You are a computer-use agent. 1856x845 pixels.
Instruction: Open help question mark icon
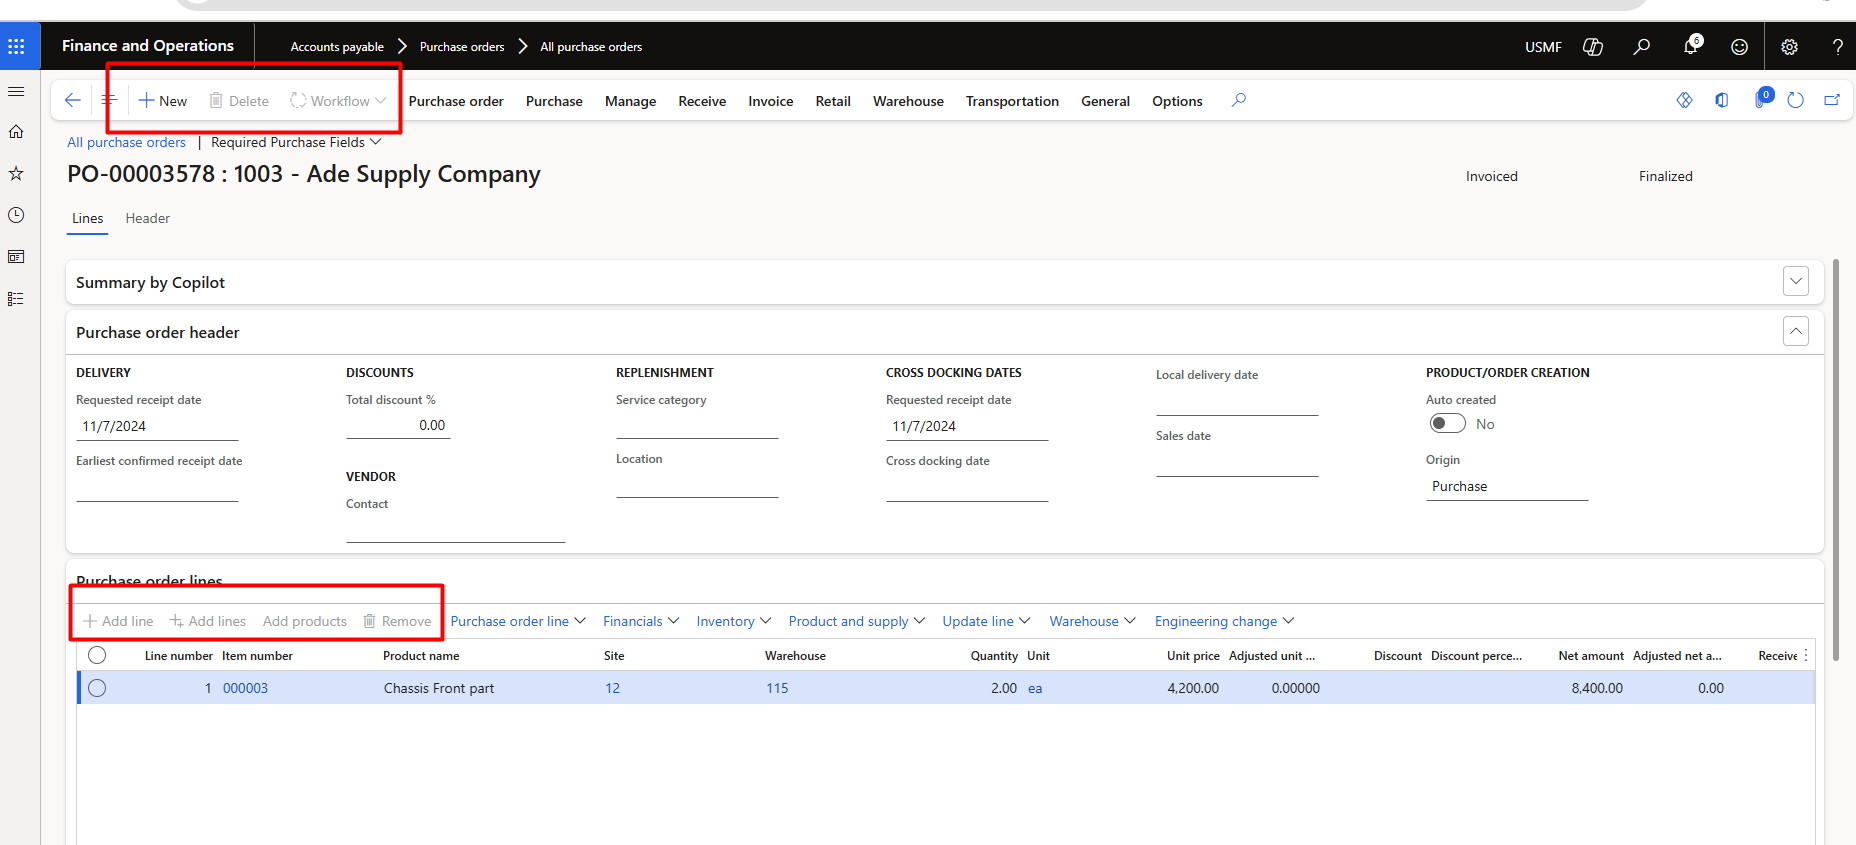tap(1837, 47)
